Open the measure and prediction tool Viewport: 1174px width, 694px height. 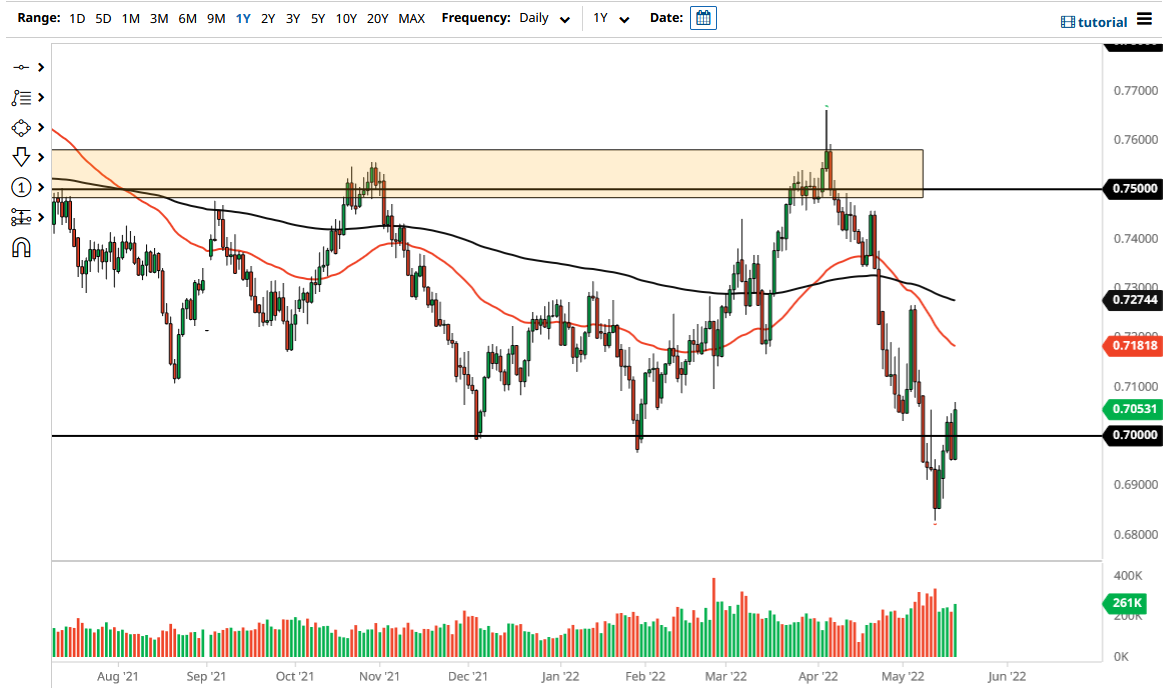[22, 218]
